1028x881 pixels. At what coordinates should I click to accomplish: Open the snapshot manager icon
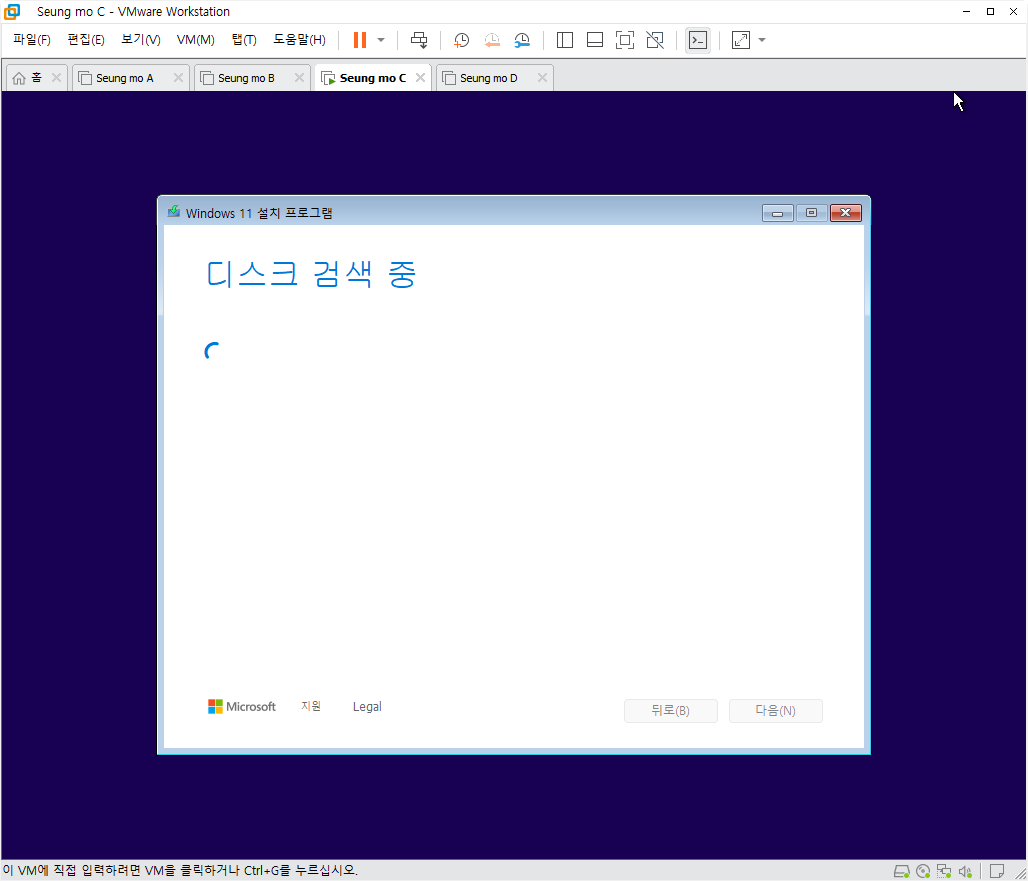click(522, 40)
